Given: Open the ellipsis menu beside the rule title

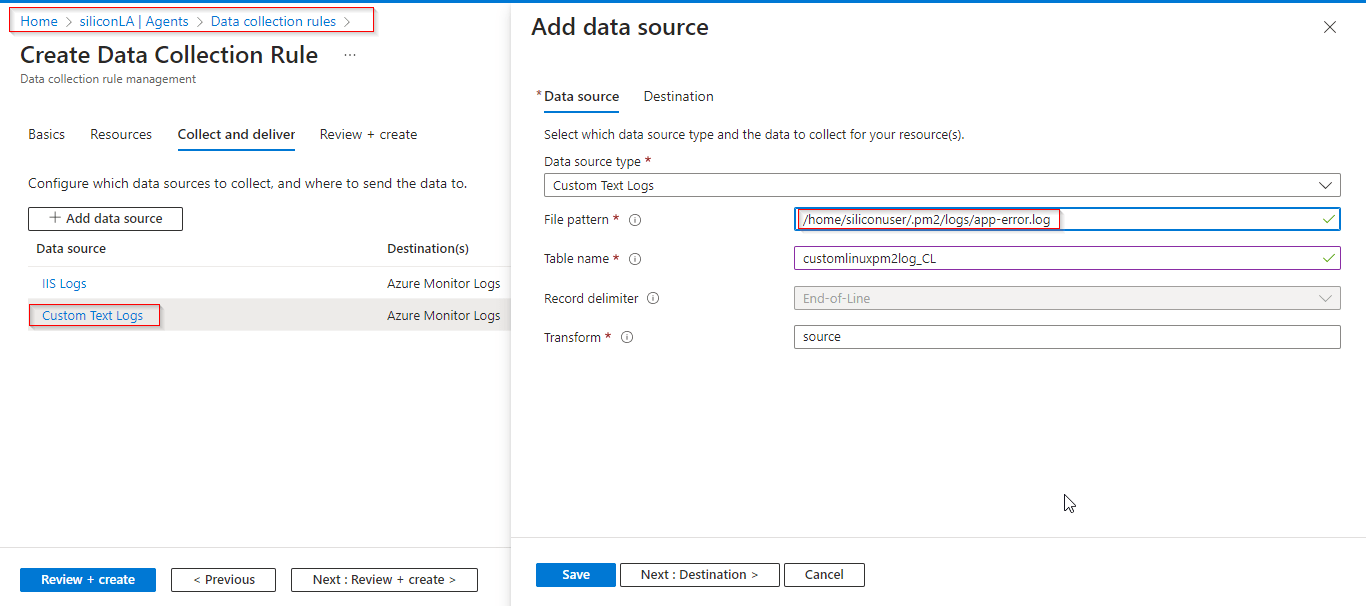Looking at the screenshot, I should [x=349, y=55].
